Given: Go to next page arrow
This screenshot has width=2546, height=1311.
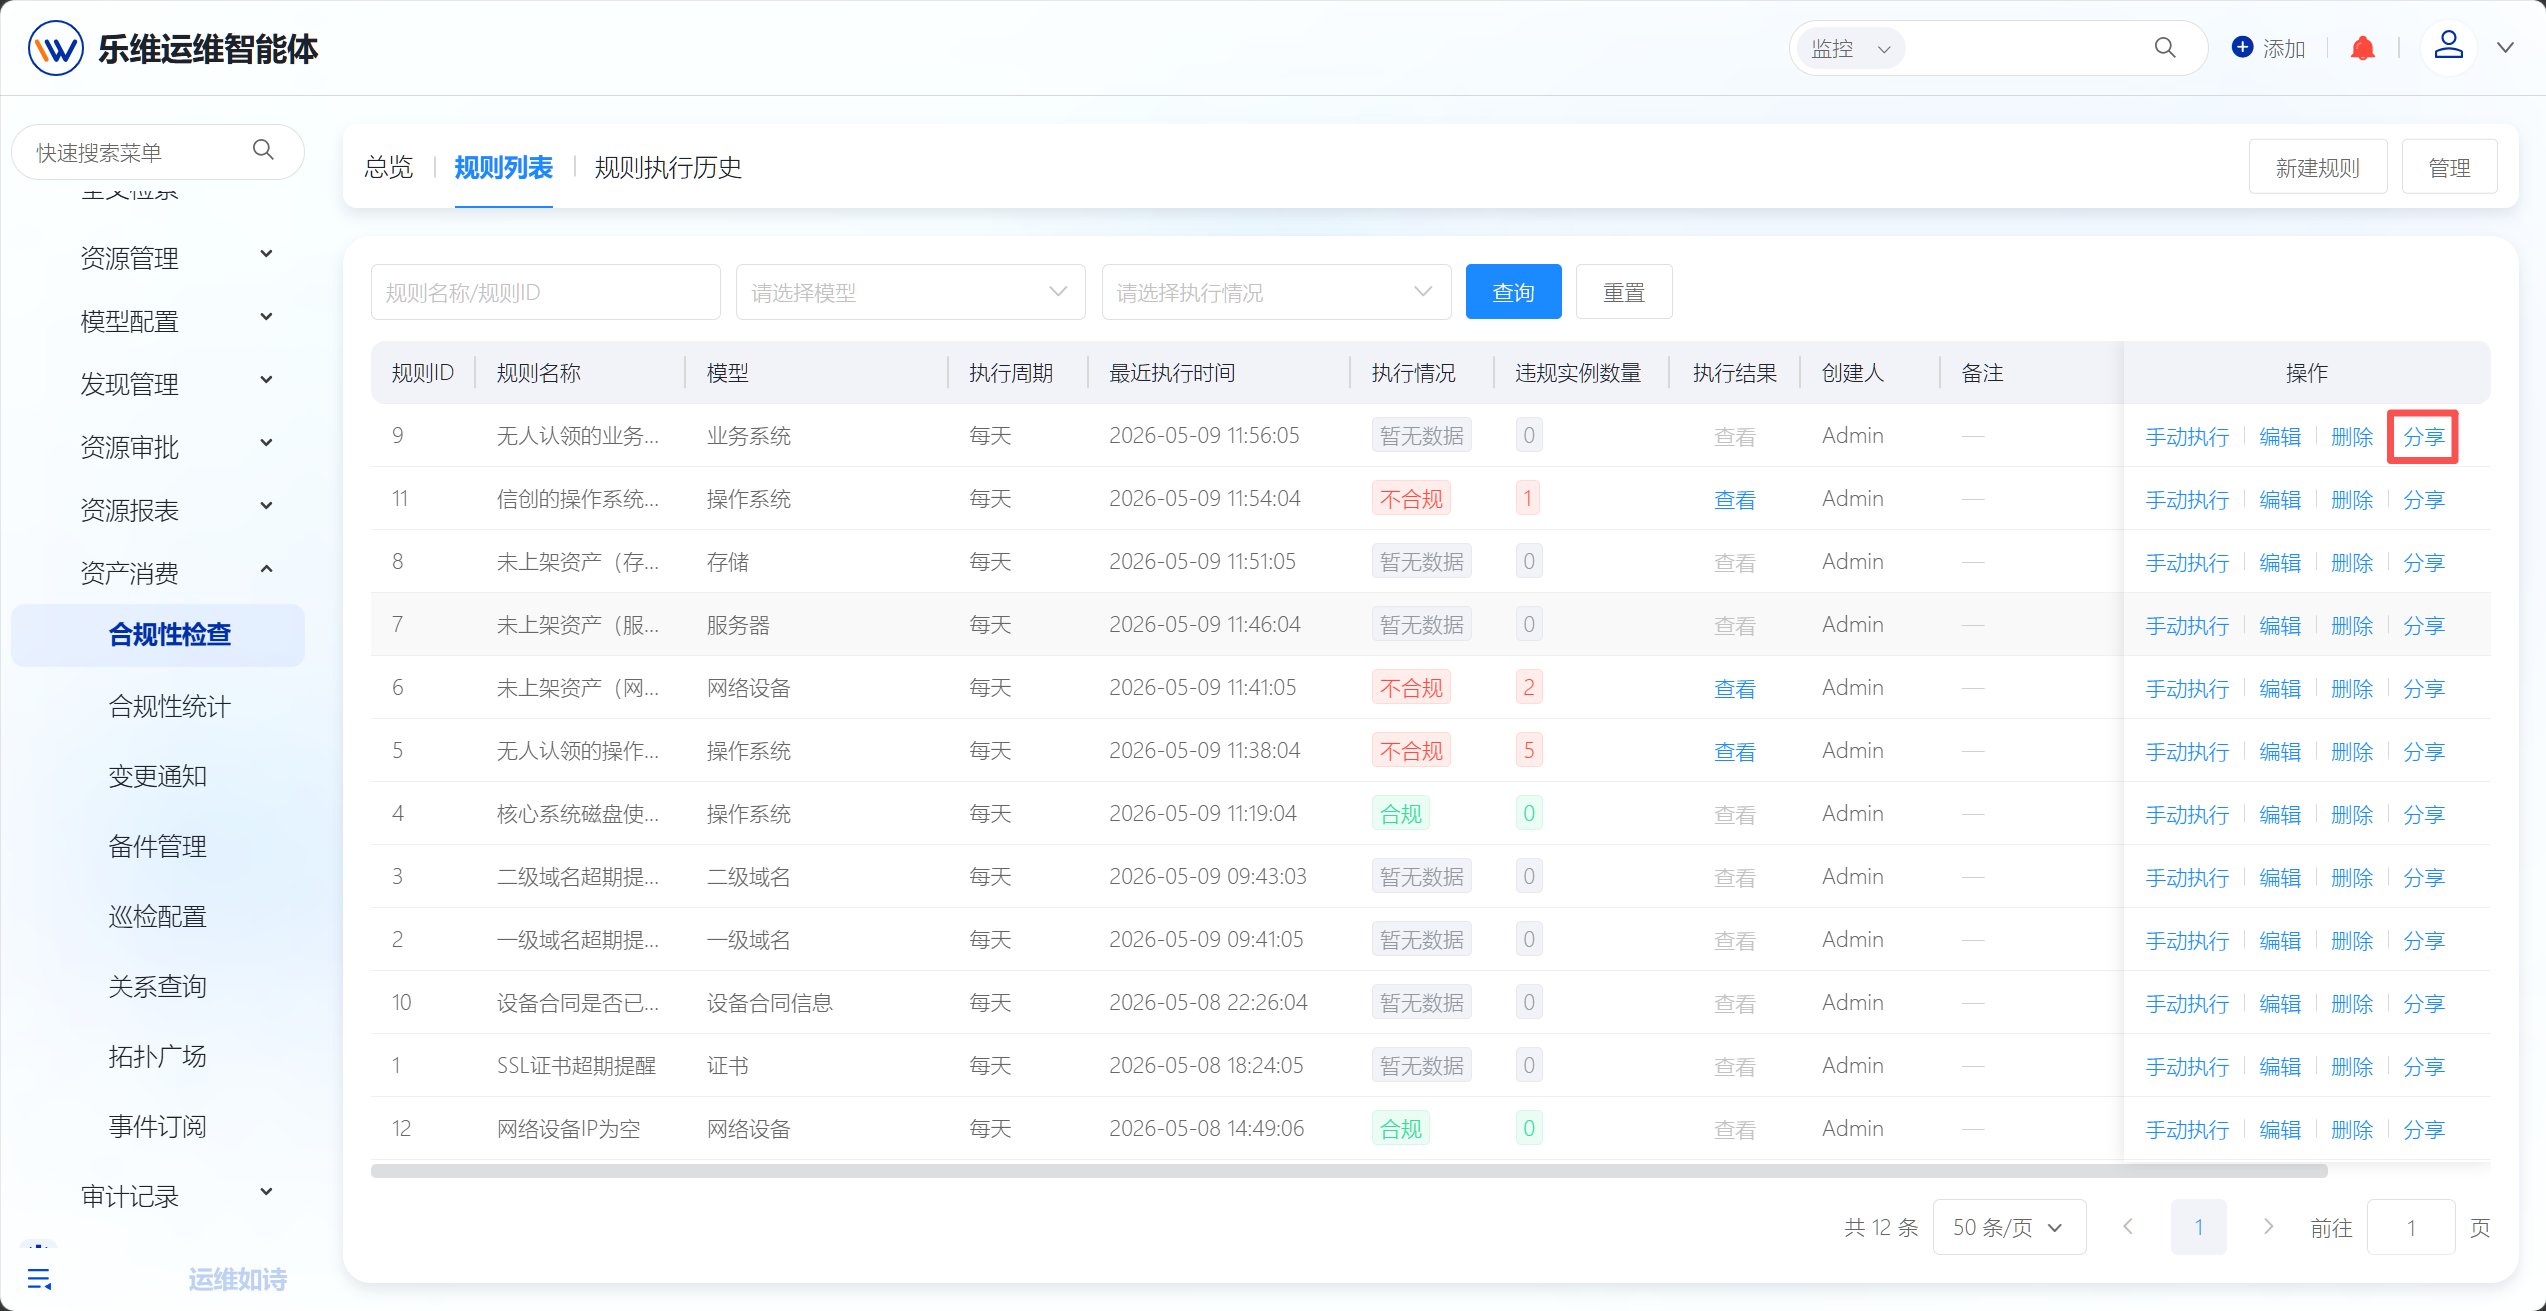Looking at the screenshot, I should point(2268,1227).
